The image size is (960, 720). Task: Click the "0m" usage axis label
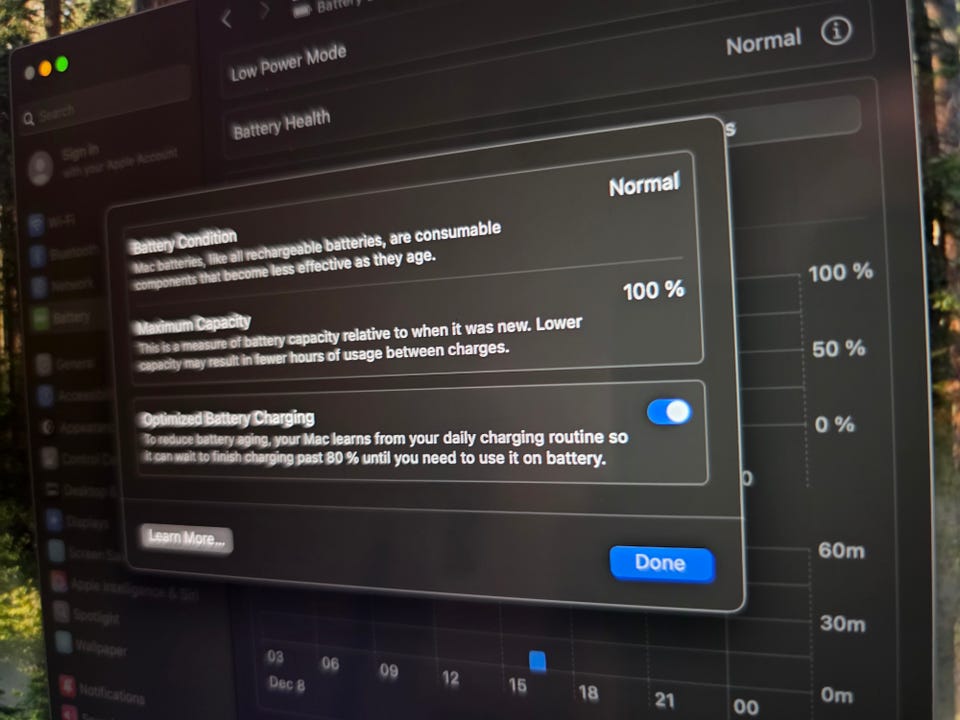tap(836, 696)
